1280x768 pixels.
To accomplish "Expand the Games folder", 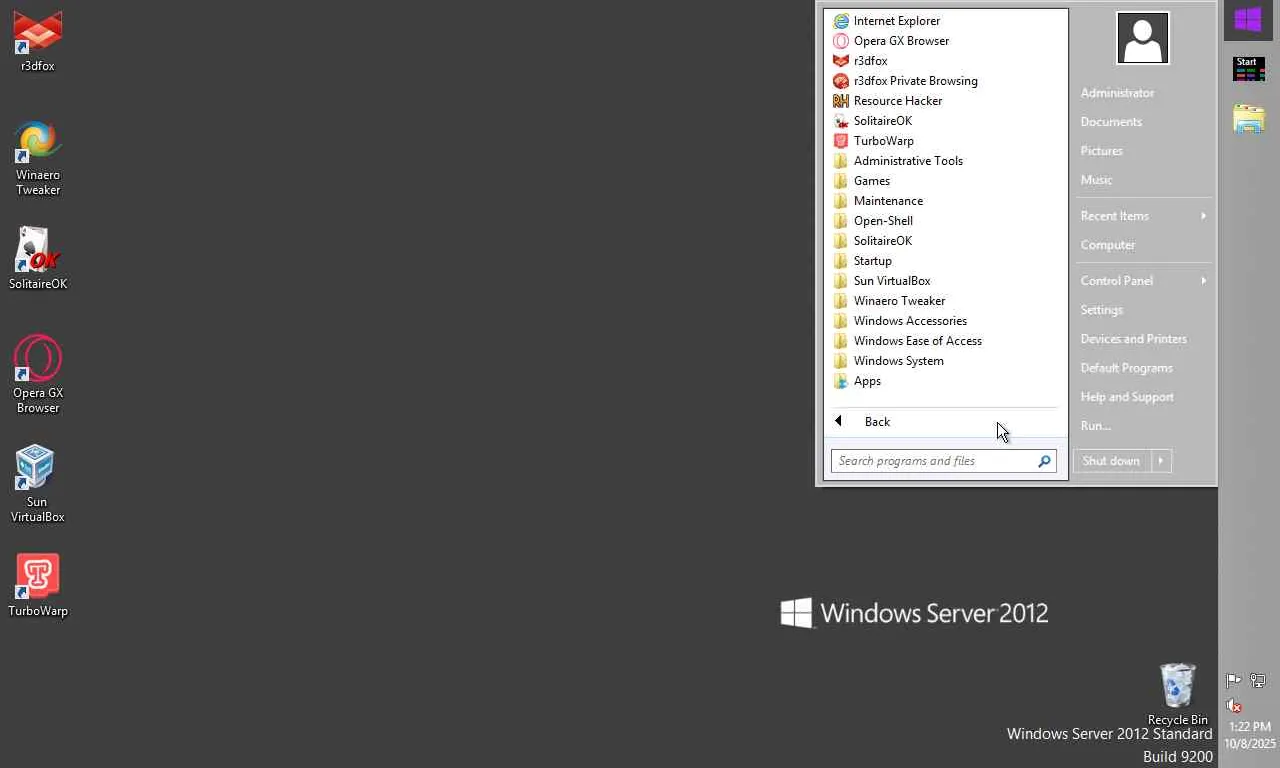I will 945,181.
